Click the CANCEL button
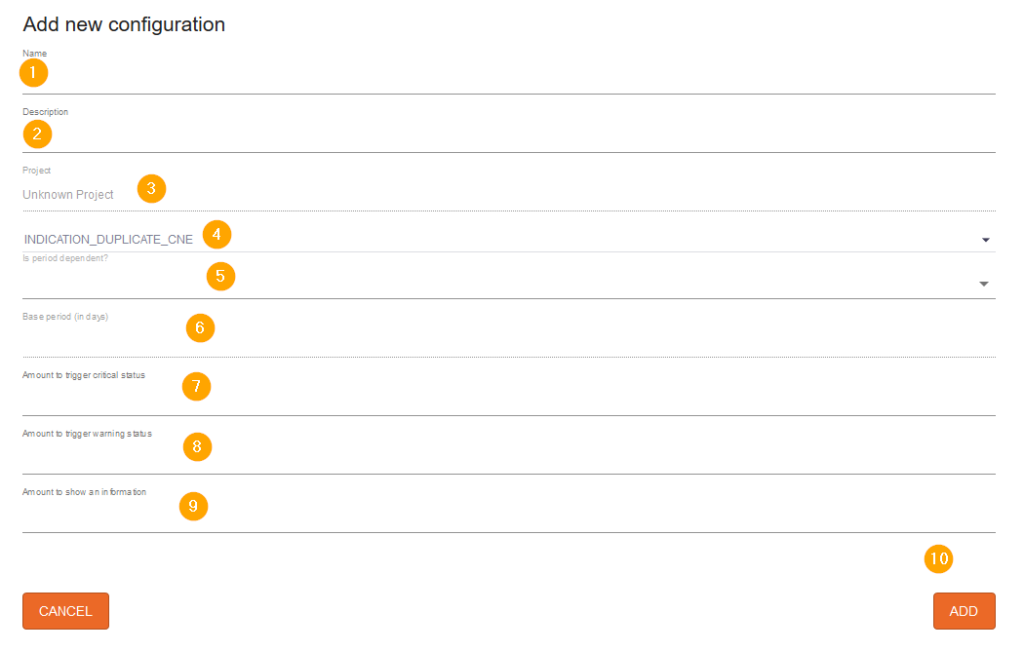 tap(65, 611)
